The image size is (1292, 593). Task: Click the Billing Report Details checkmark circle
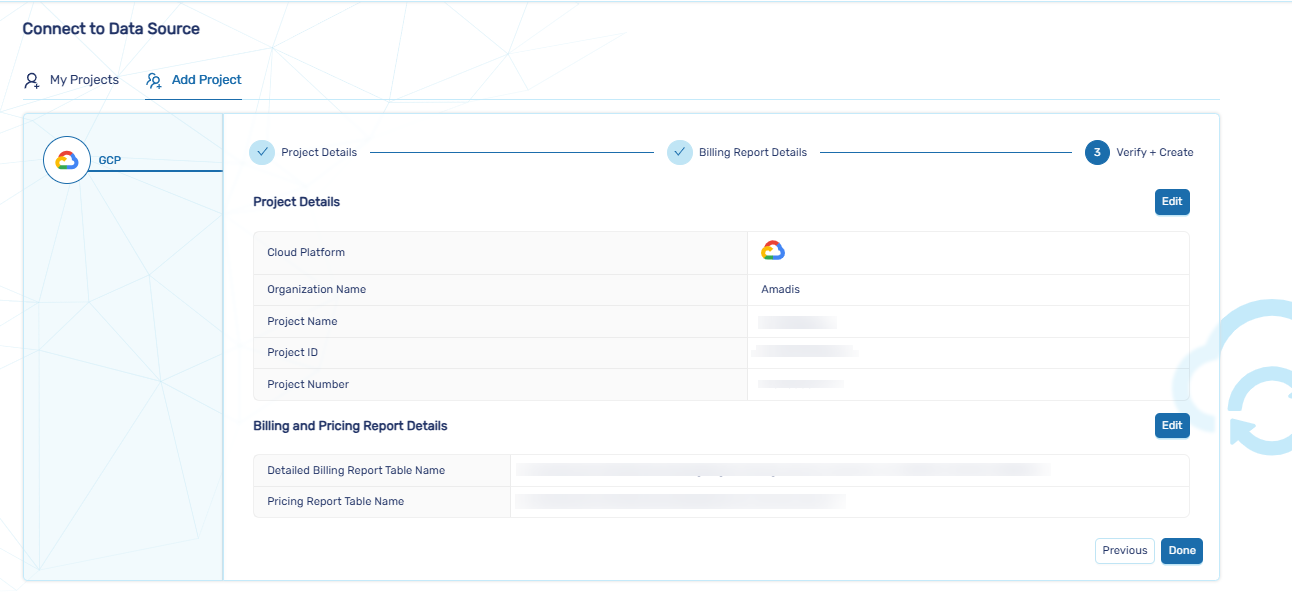tap(680, 152)
